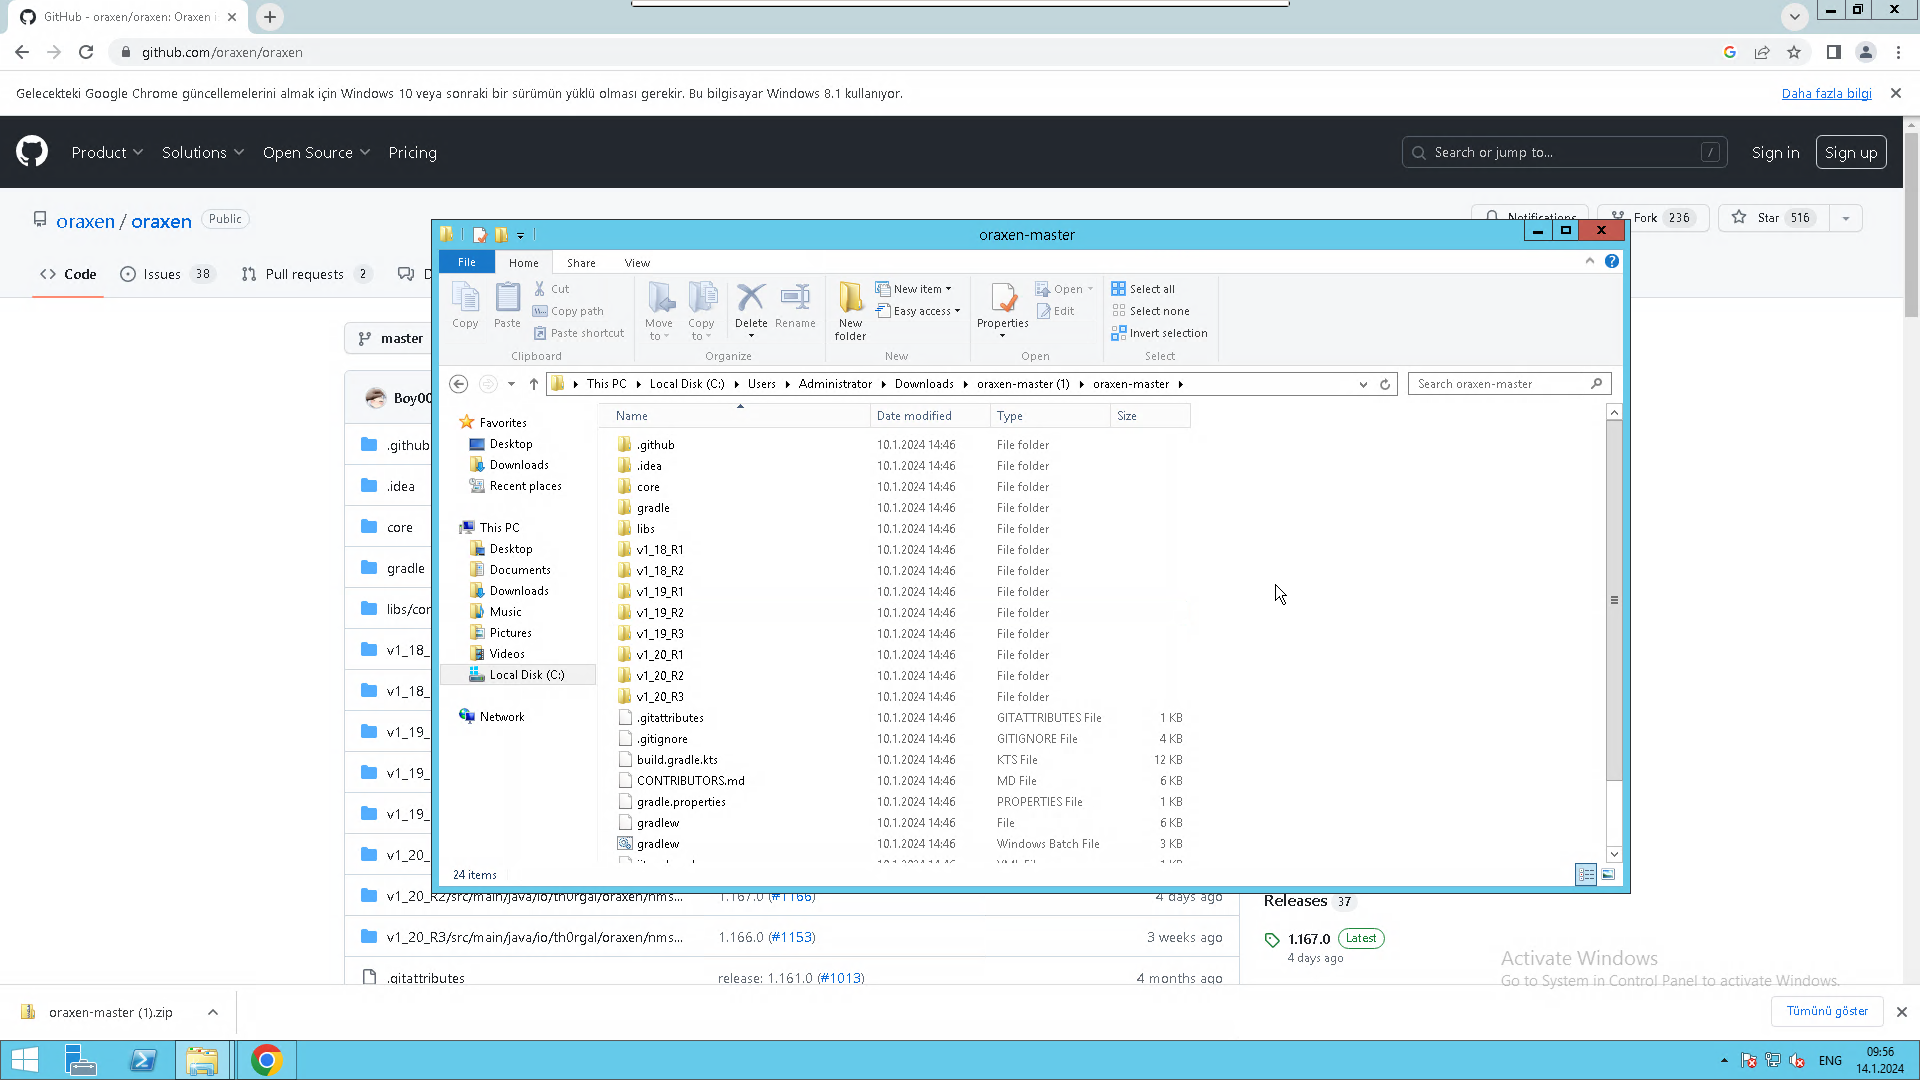Click Invert selection in the ribbon
The width and height of the screenshot is (1920, 1080).
(x=1159, y=333)
